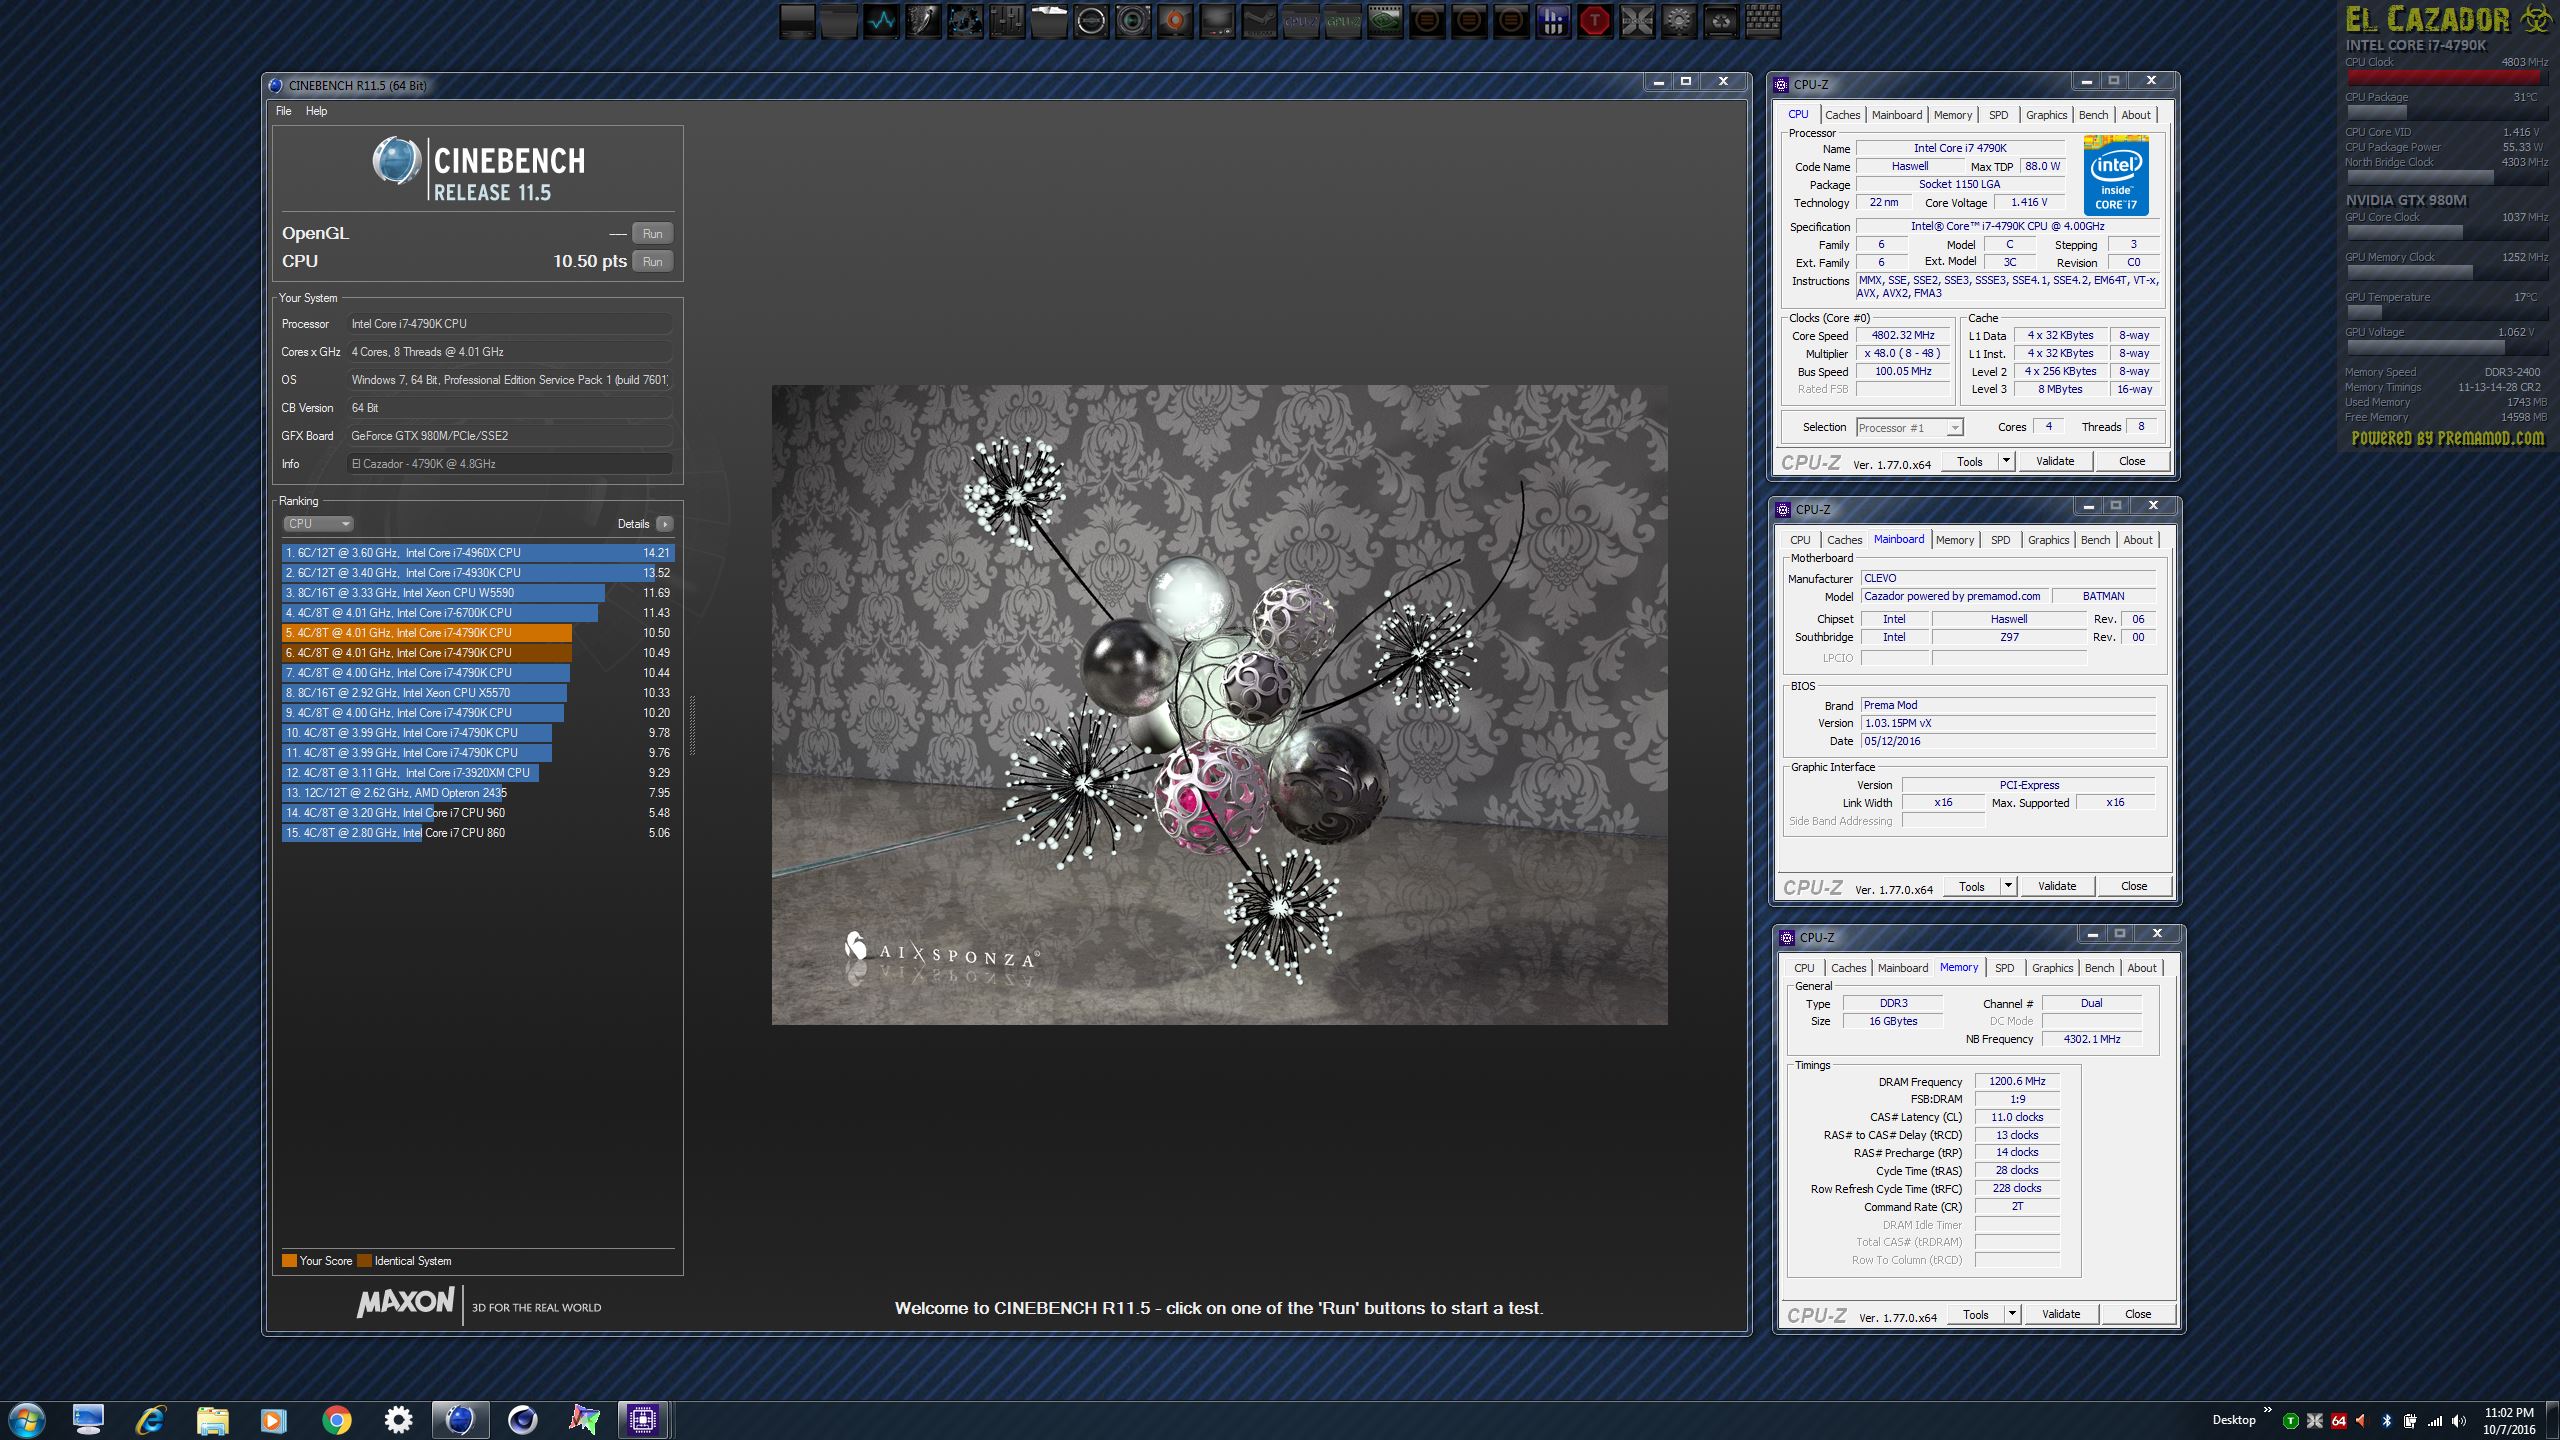The width and height of the screenshot is (2560, 1440).
Task: Open the Caches tab in CPU-Z middle panel
Action: [1841, 540]
